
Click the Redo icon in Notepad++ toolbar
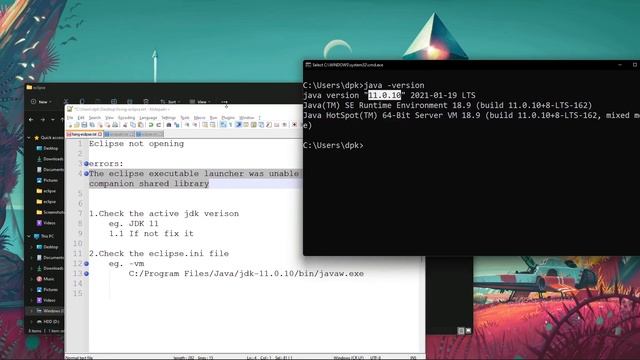pyautogui.click(x=159, y=125)
